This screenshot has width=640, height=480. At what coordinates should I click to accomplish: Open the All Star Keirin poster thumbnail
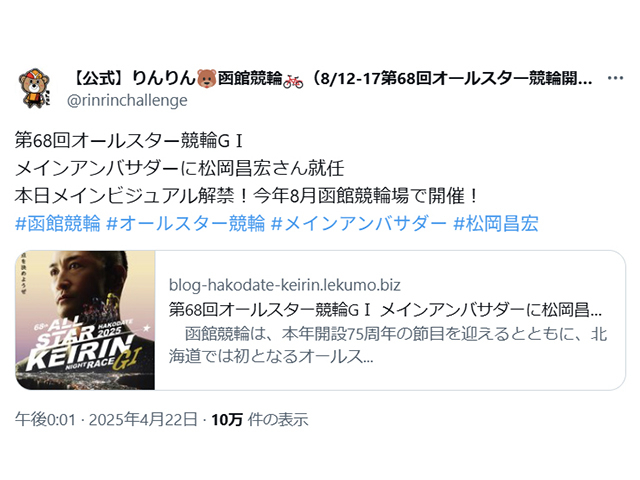tap(85, 320)
